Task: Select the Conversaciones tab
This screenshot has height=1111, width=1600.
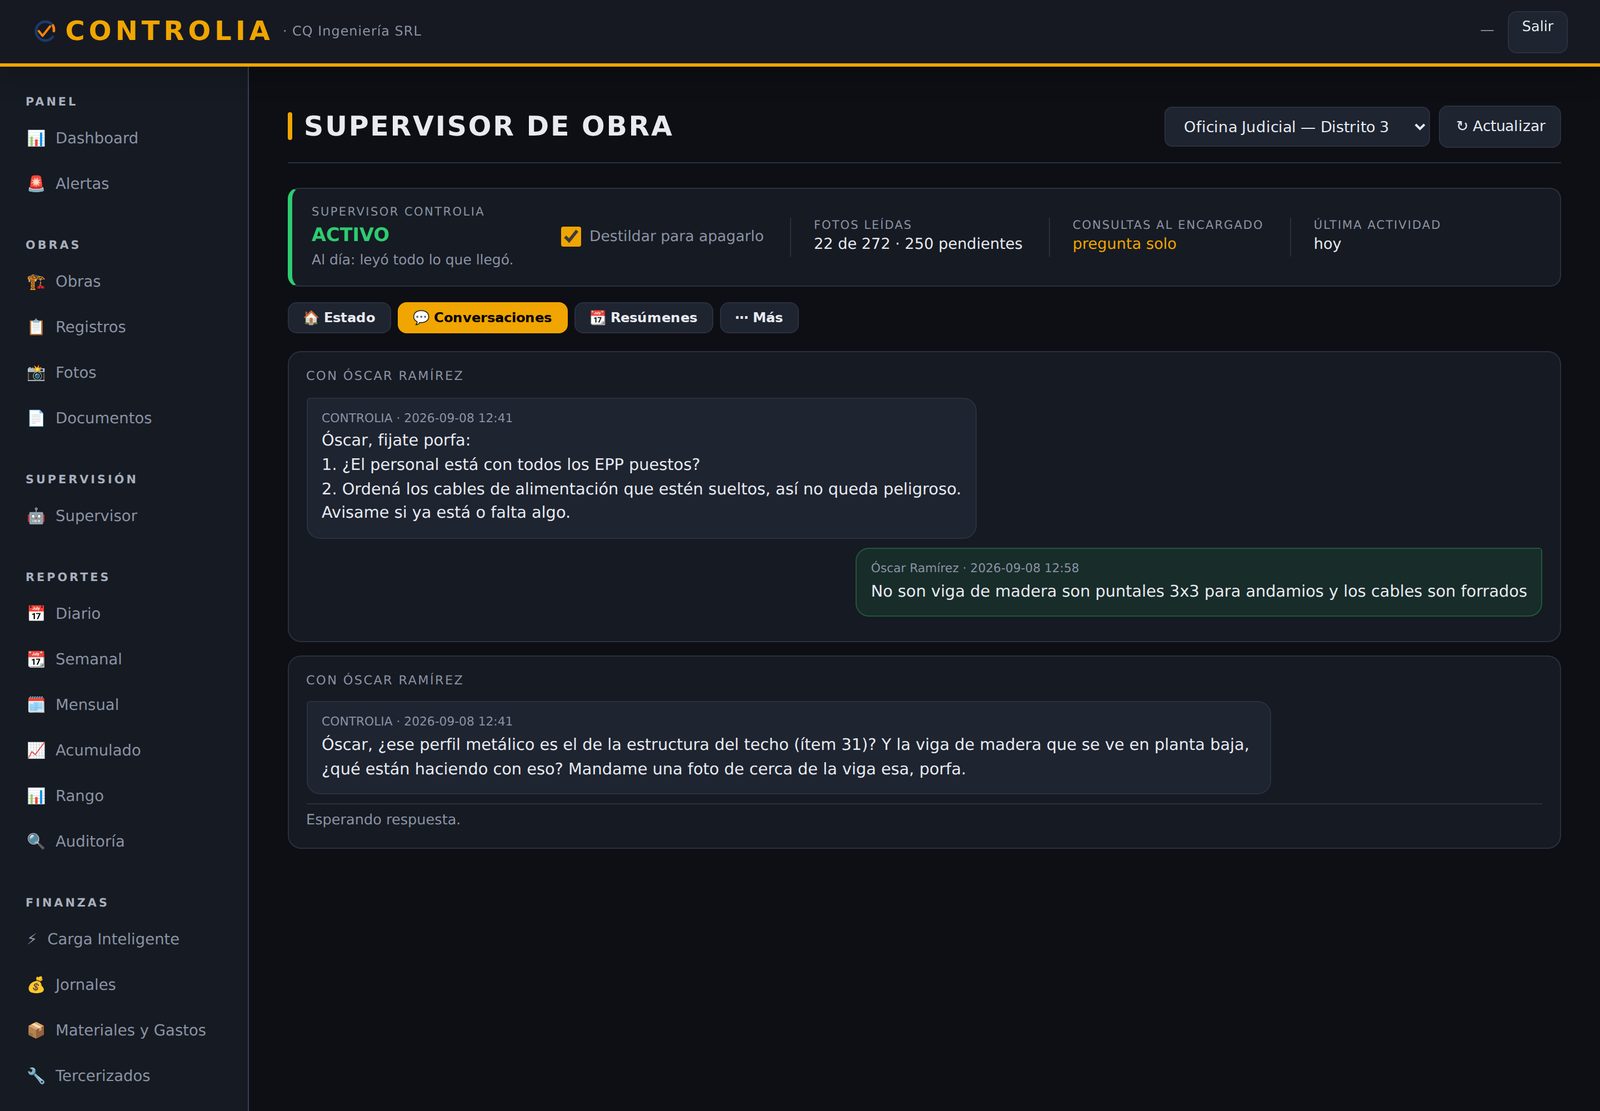Action: (482, 318)
